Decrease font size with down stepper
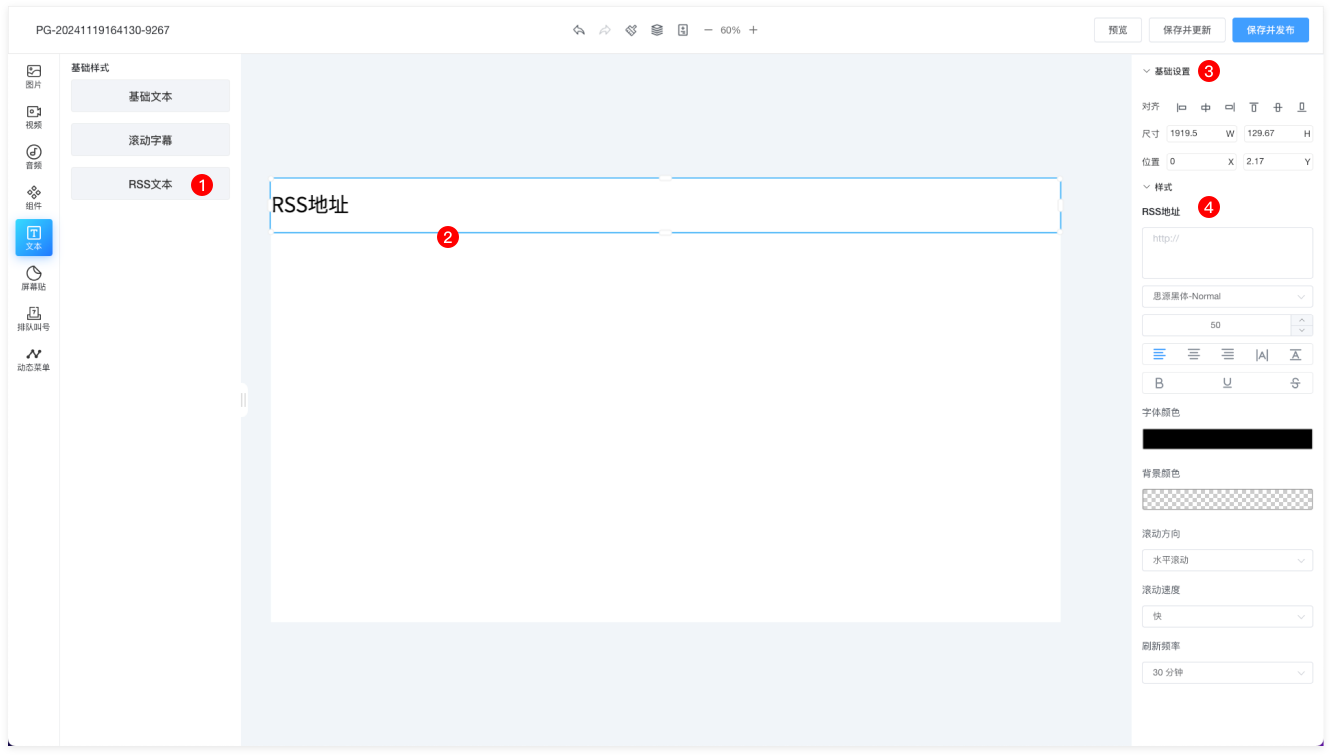1332x756 pixels. (1302, 330)
